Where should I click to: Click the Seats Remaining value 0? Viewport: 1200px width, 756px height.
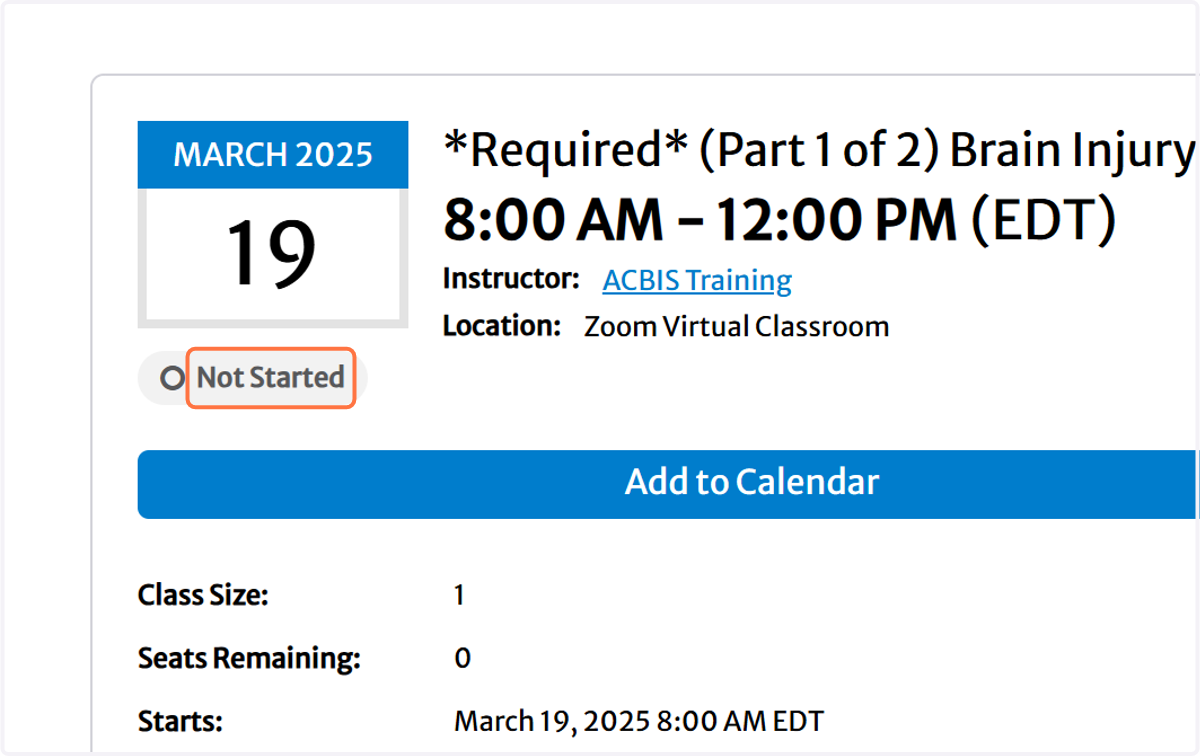[462, 659]
